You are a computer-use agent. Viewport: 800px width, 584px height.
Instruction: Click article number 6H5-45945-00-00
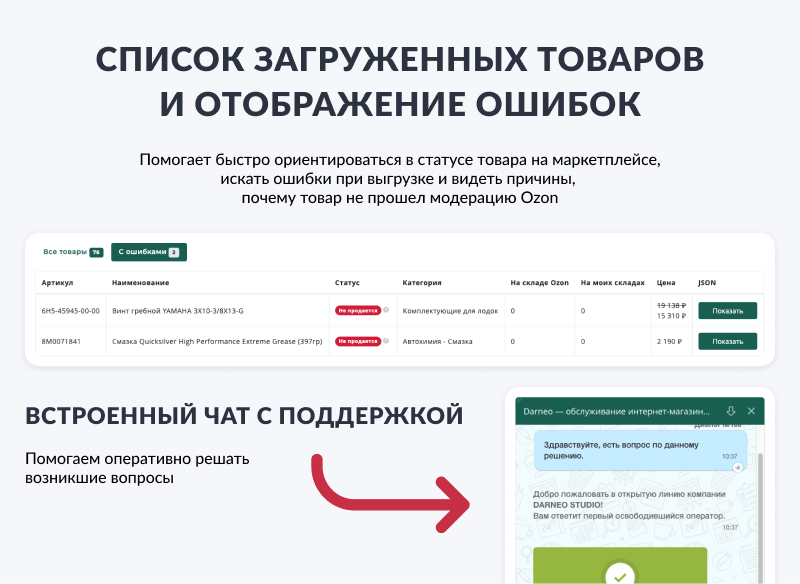coord(70,311)
